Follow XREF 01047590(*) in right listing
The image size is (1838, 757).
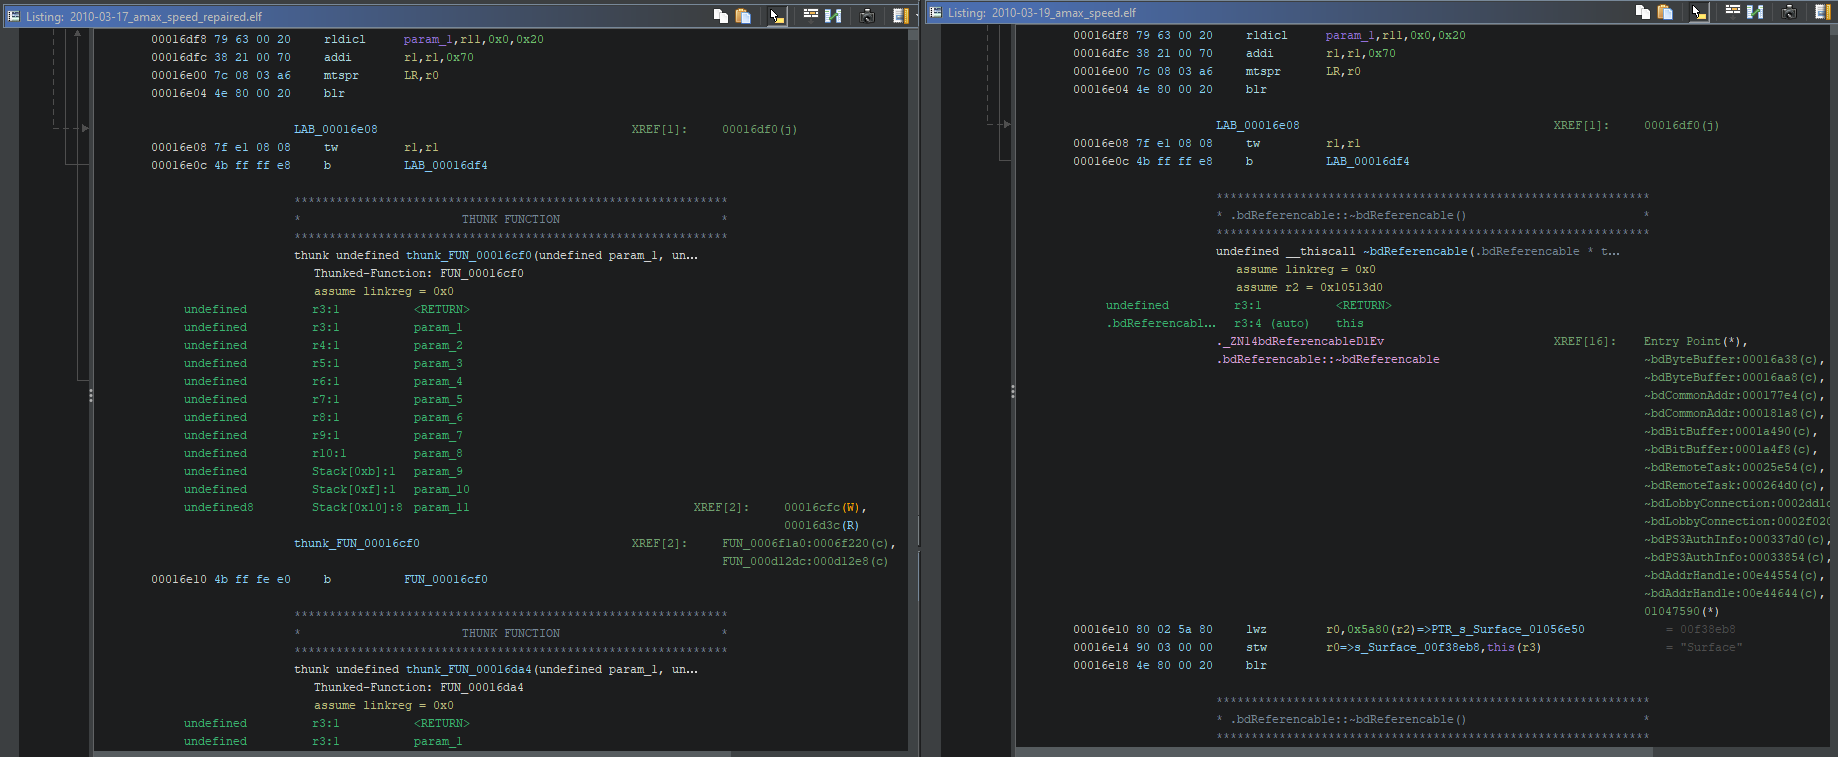coord(1681,612)
